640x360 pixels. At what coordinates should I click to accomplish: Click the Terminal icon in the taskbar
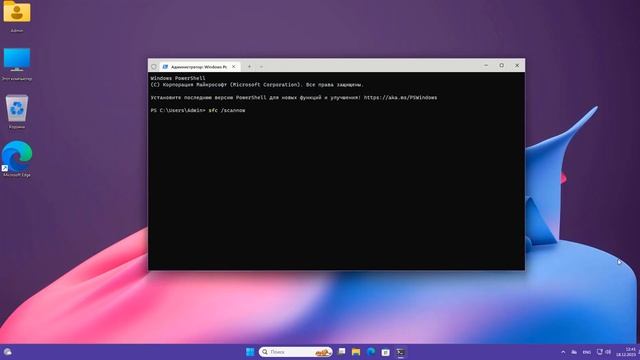(x=400, y=352)
